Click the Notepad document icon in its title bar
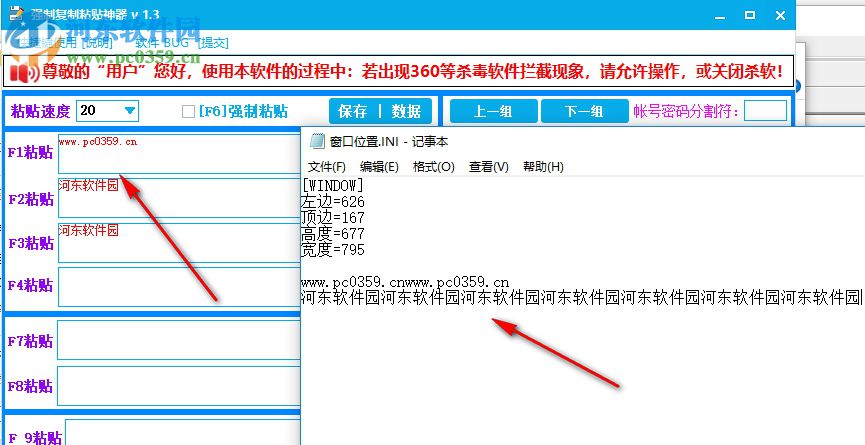The height and width of the screenshot is (445, 865). click(x=317, y=142)
